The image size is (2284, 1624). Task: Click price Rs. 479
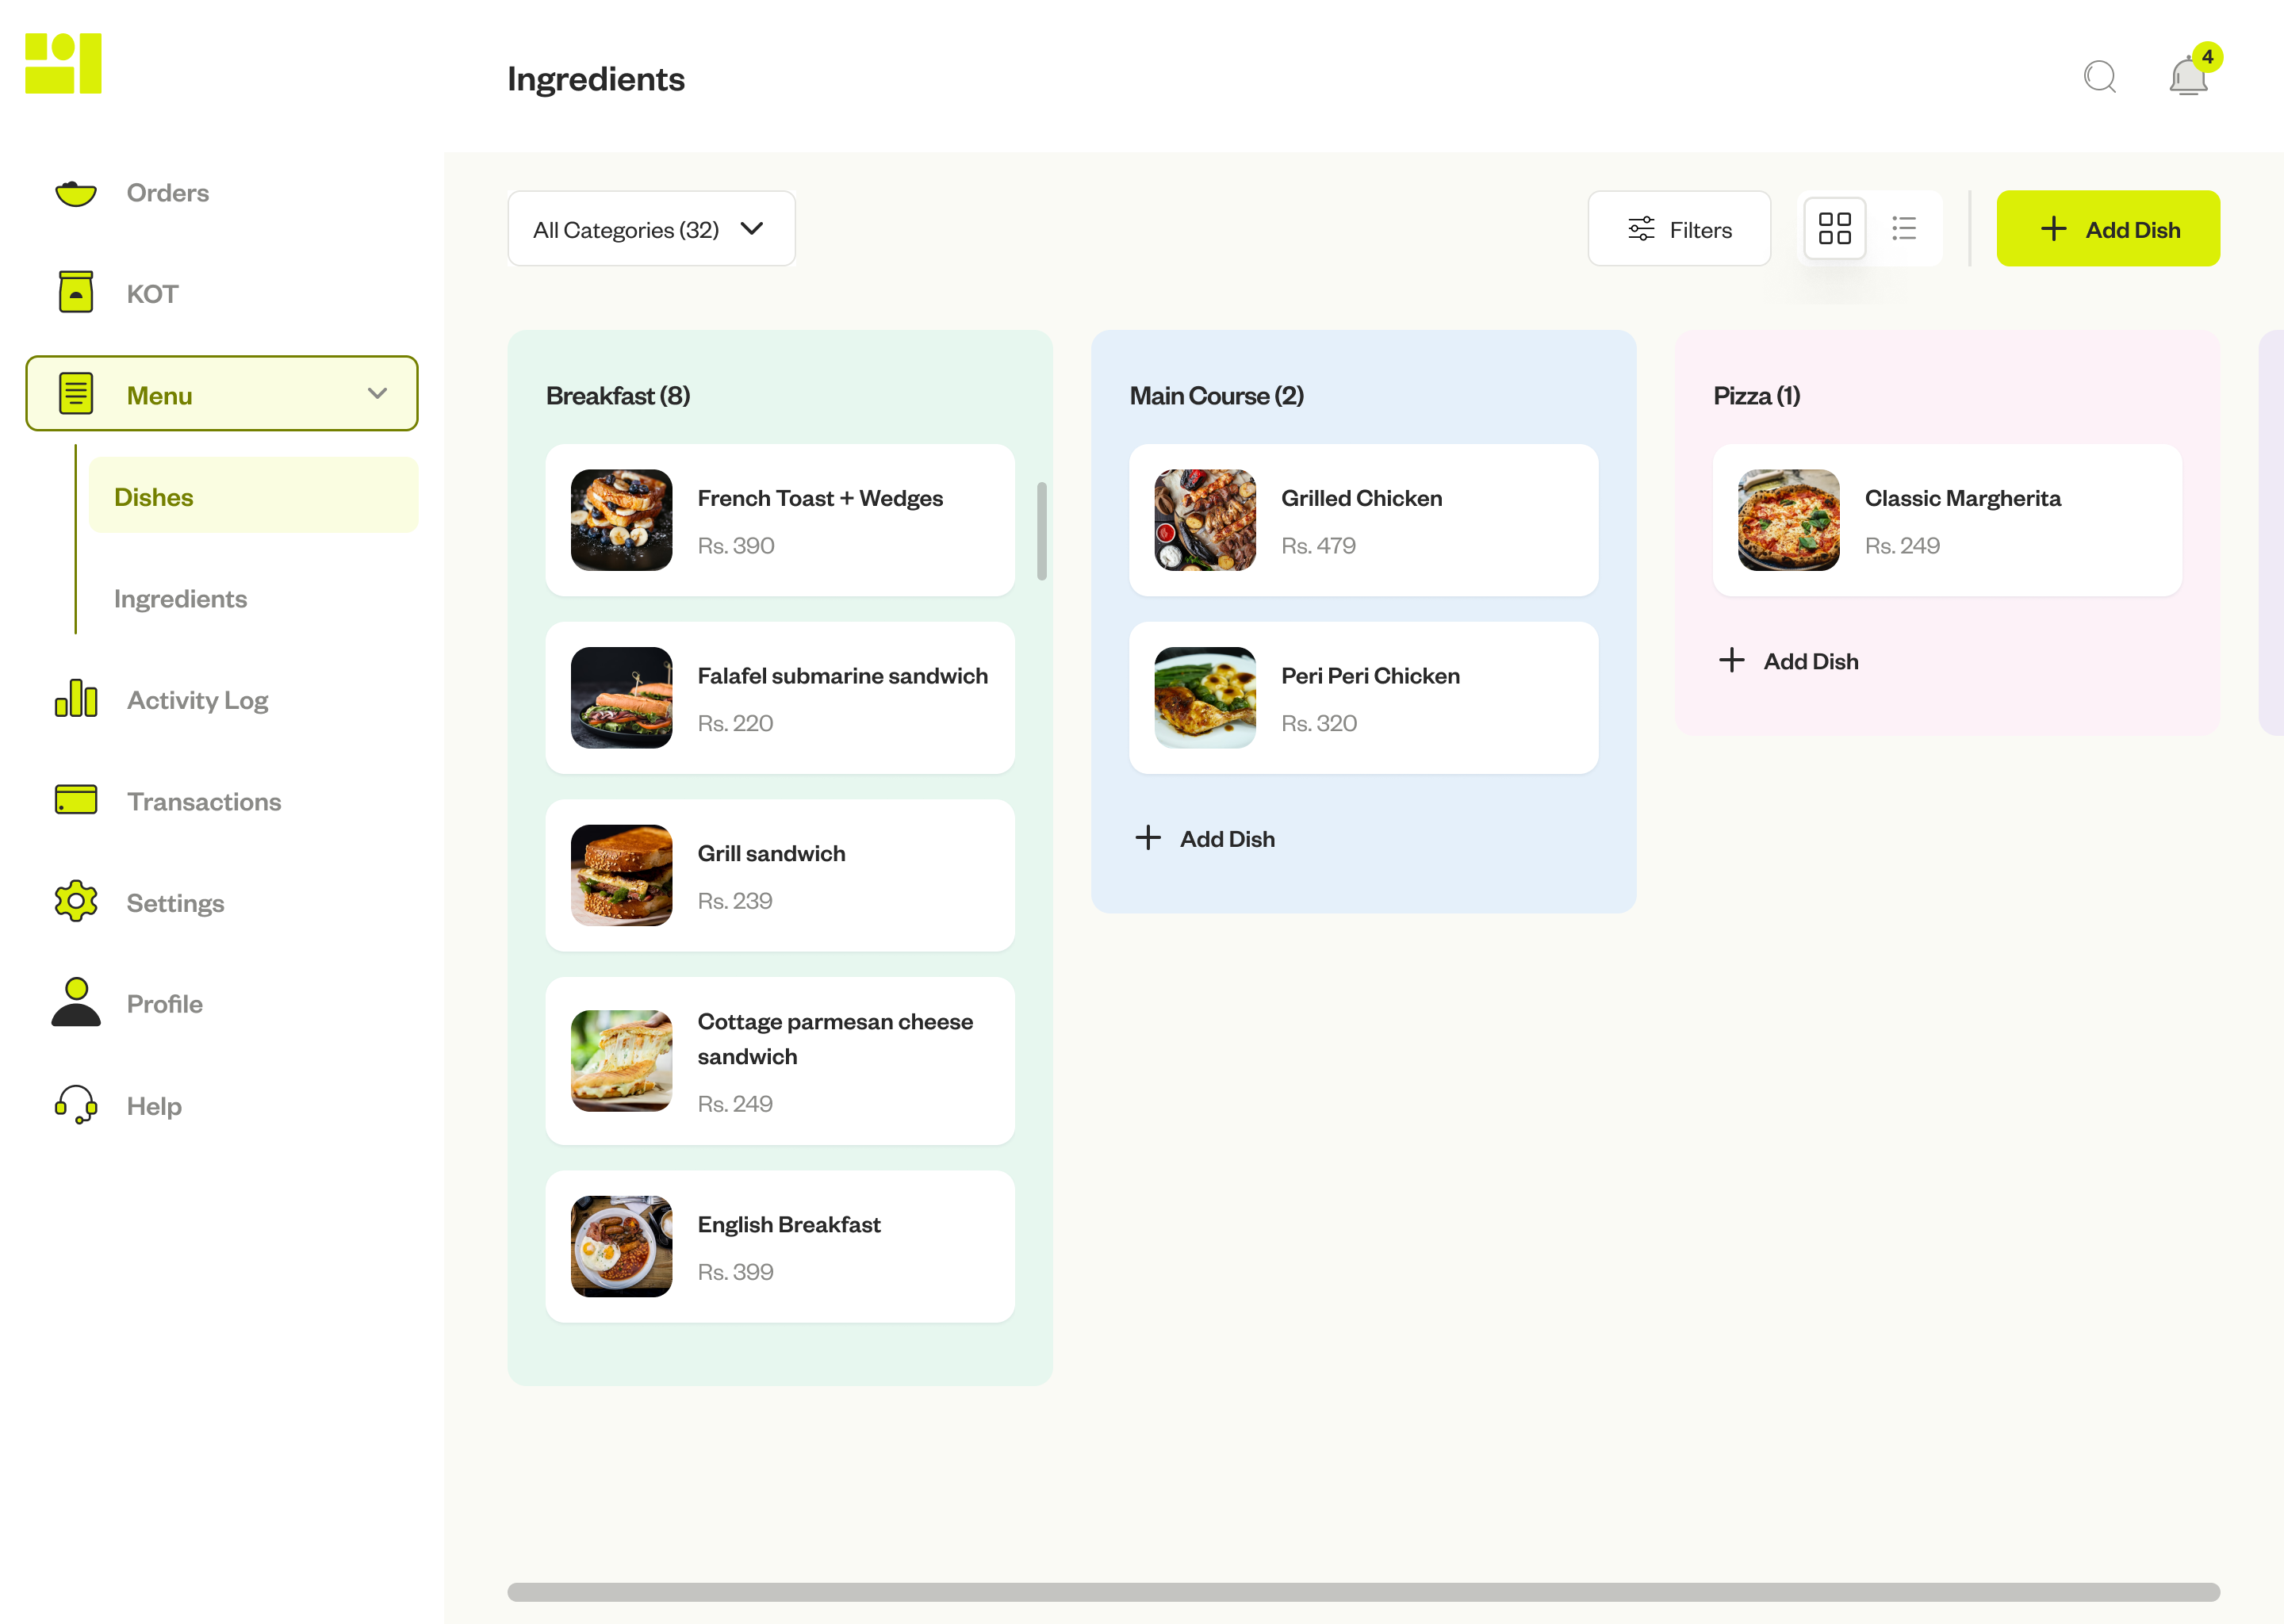click(x=1318, y=545)
